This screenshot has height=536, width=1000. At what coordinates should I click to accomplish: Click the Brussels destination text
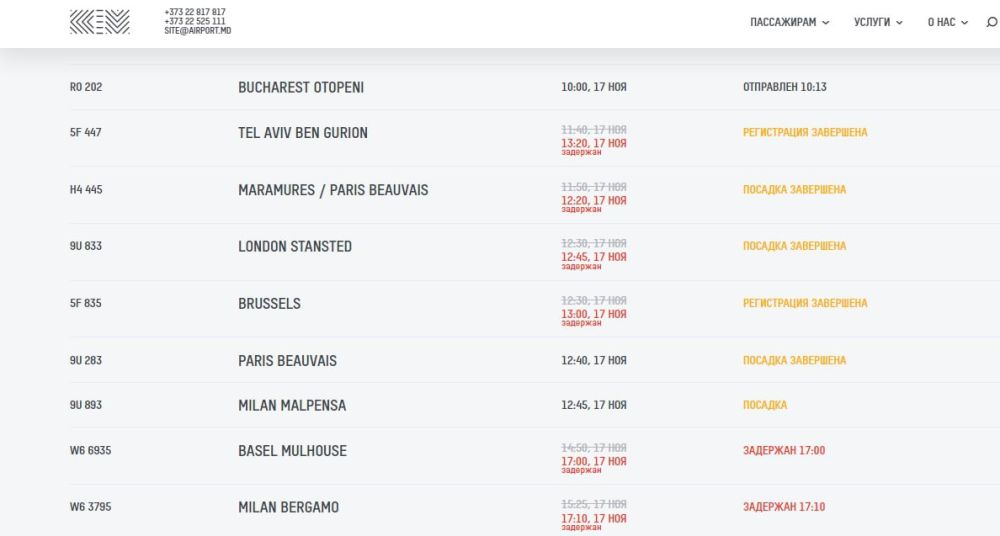(x=269, y=303)
